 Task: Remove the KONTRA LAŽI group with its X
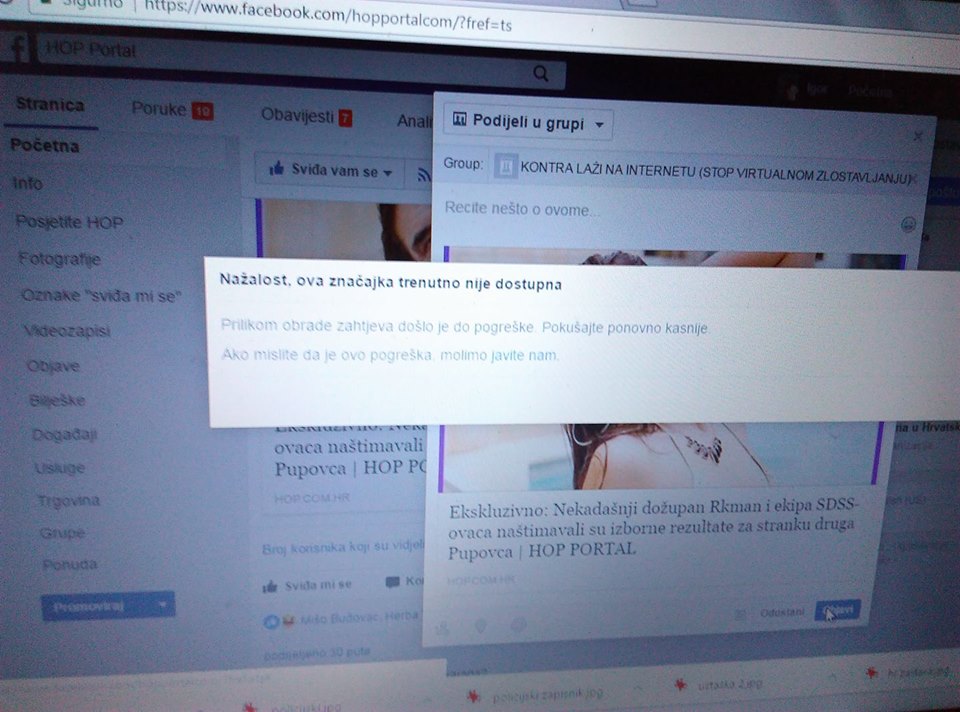tap(915, 177)
